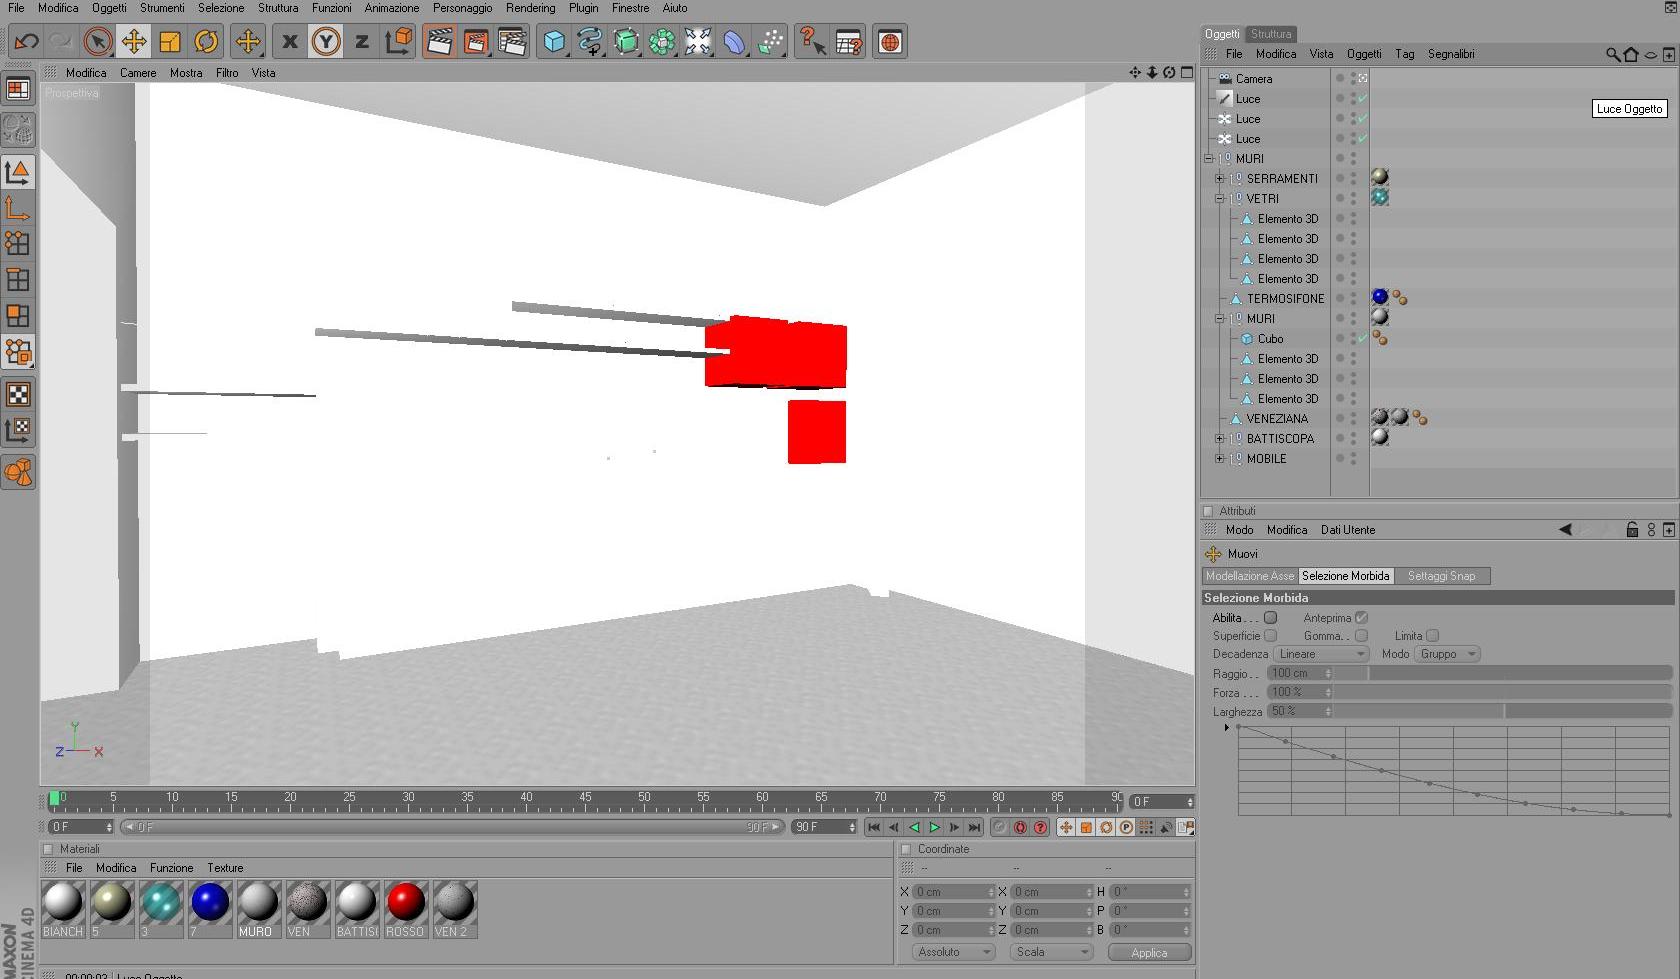The width and height of the screenshot is (1680, 979).
Task: Expand the SERRAMENTI group
Action: [x=1219, y=179]
